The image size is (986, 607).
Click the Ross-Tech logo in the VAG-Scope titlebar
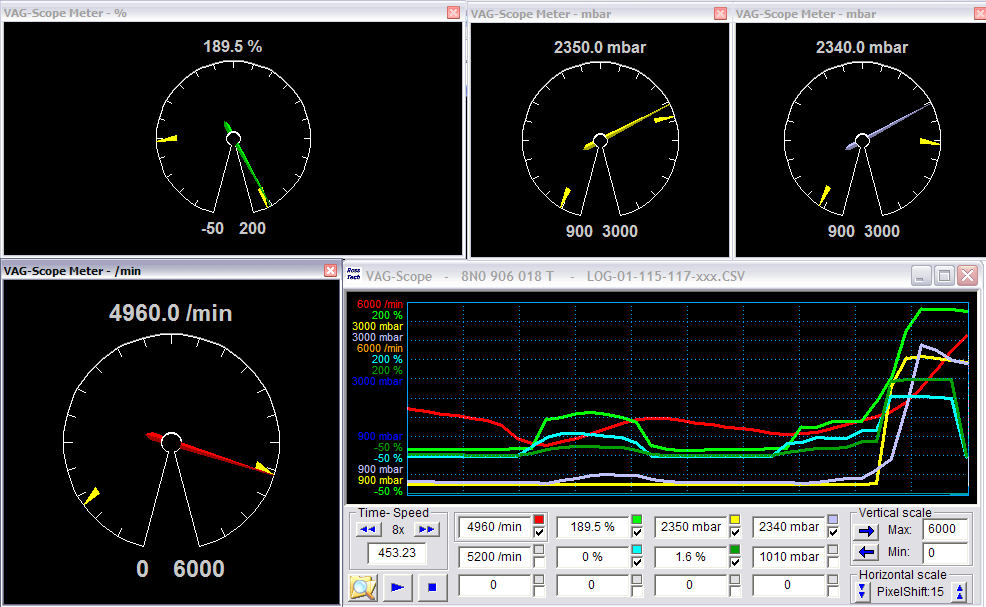pos(356,276)
